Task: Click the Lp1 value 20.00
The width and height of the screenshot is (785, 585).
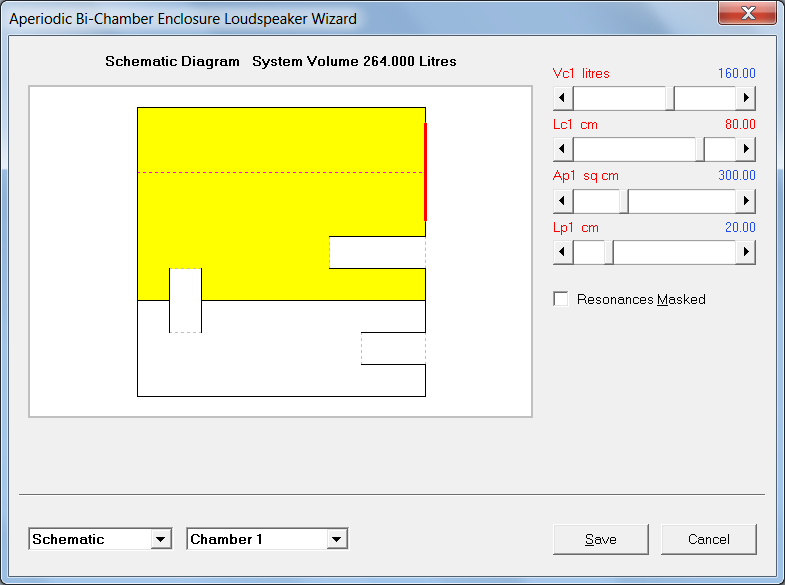Action: click(740, 227)
